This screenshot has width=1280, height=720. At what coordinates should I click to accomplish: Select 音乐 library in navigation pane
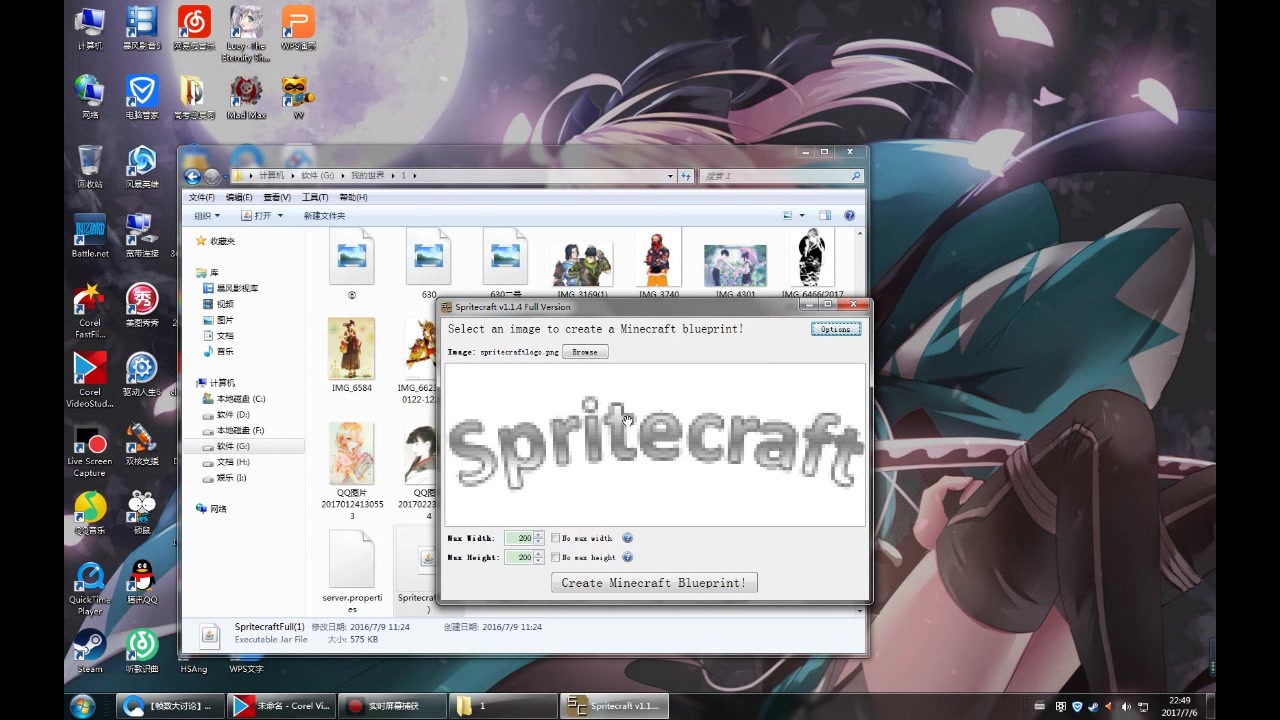tap(218, 352)
